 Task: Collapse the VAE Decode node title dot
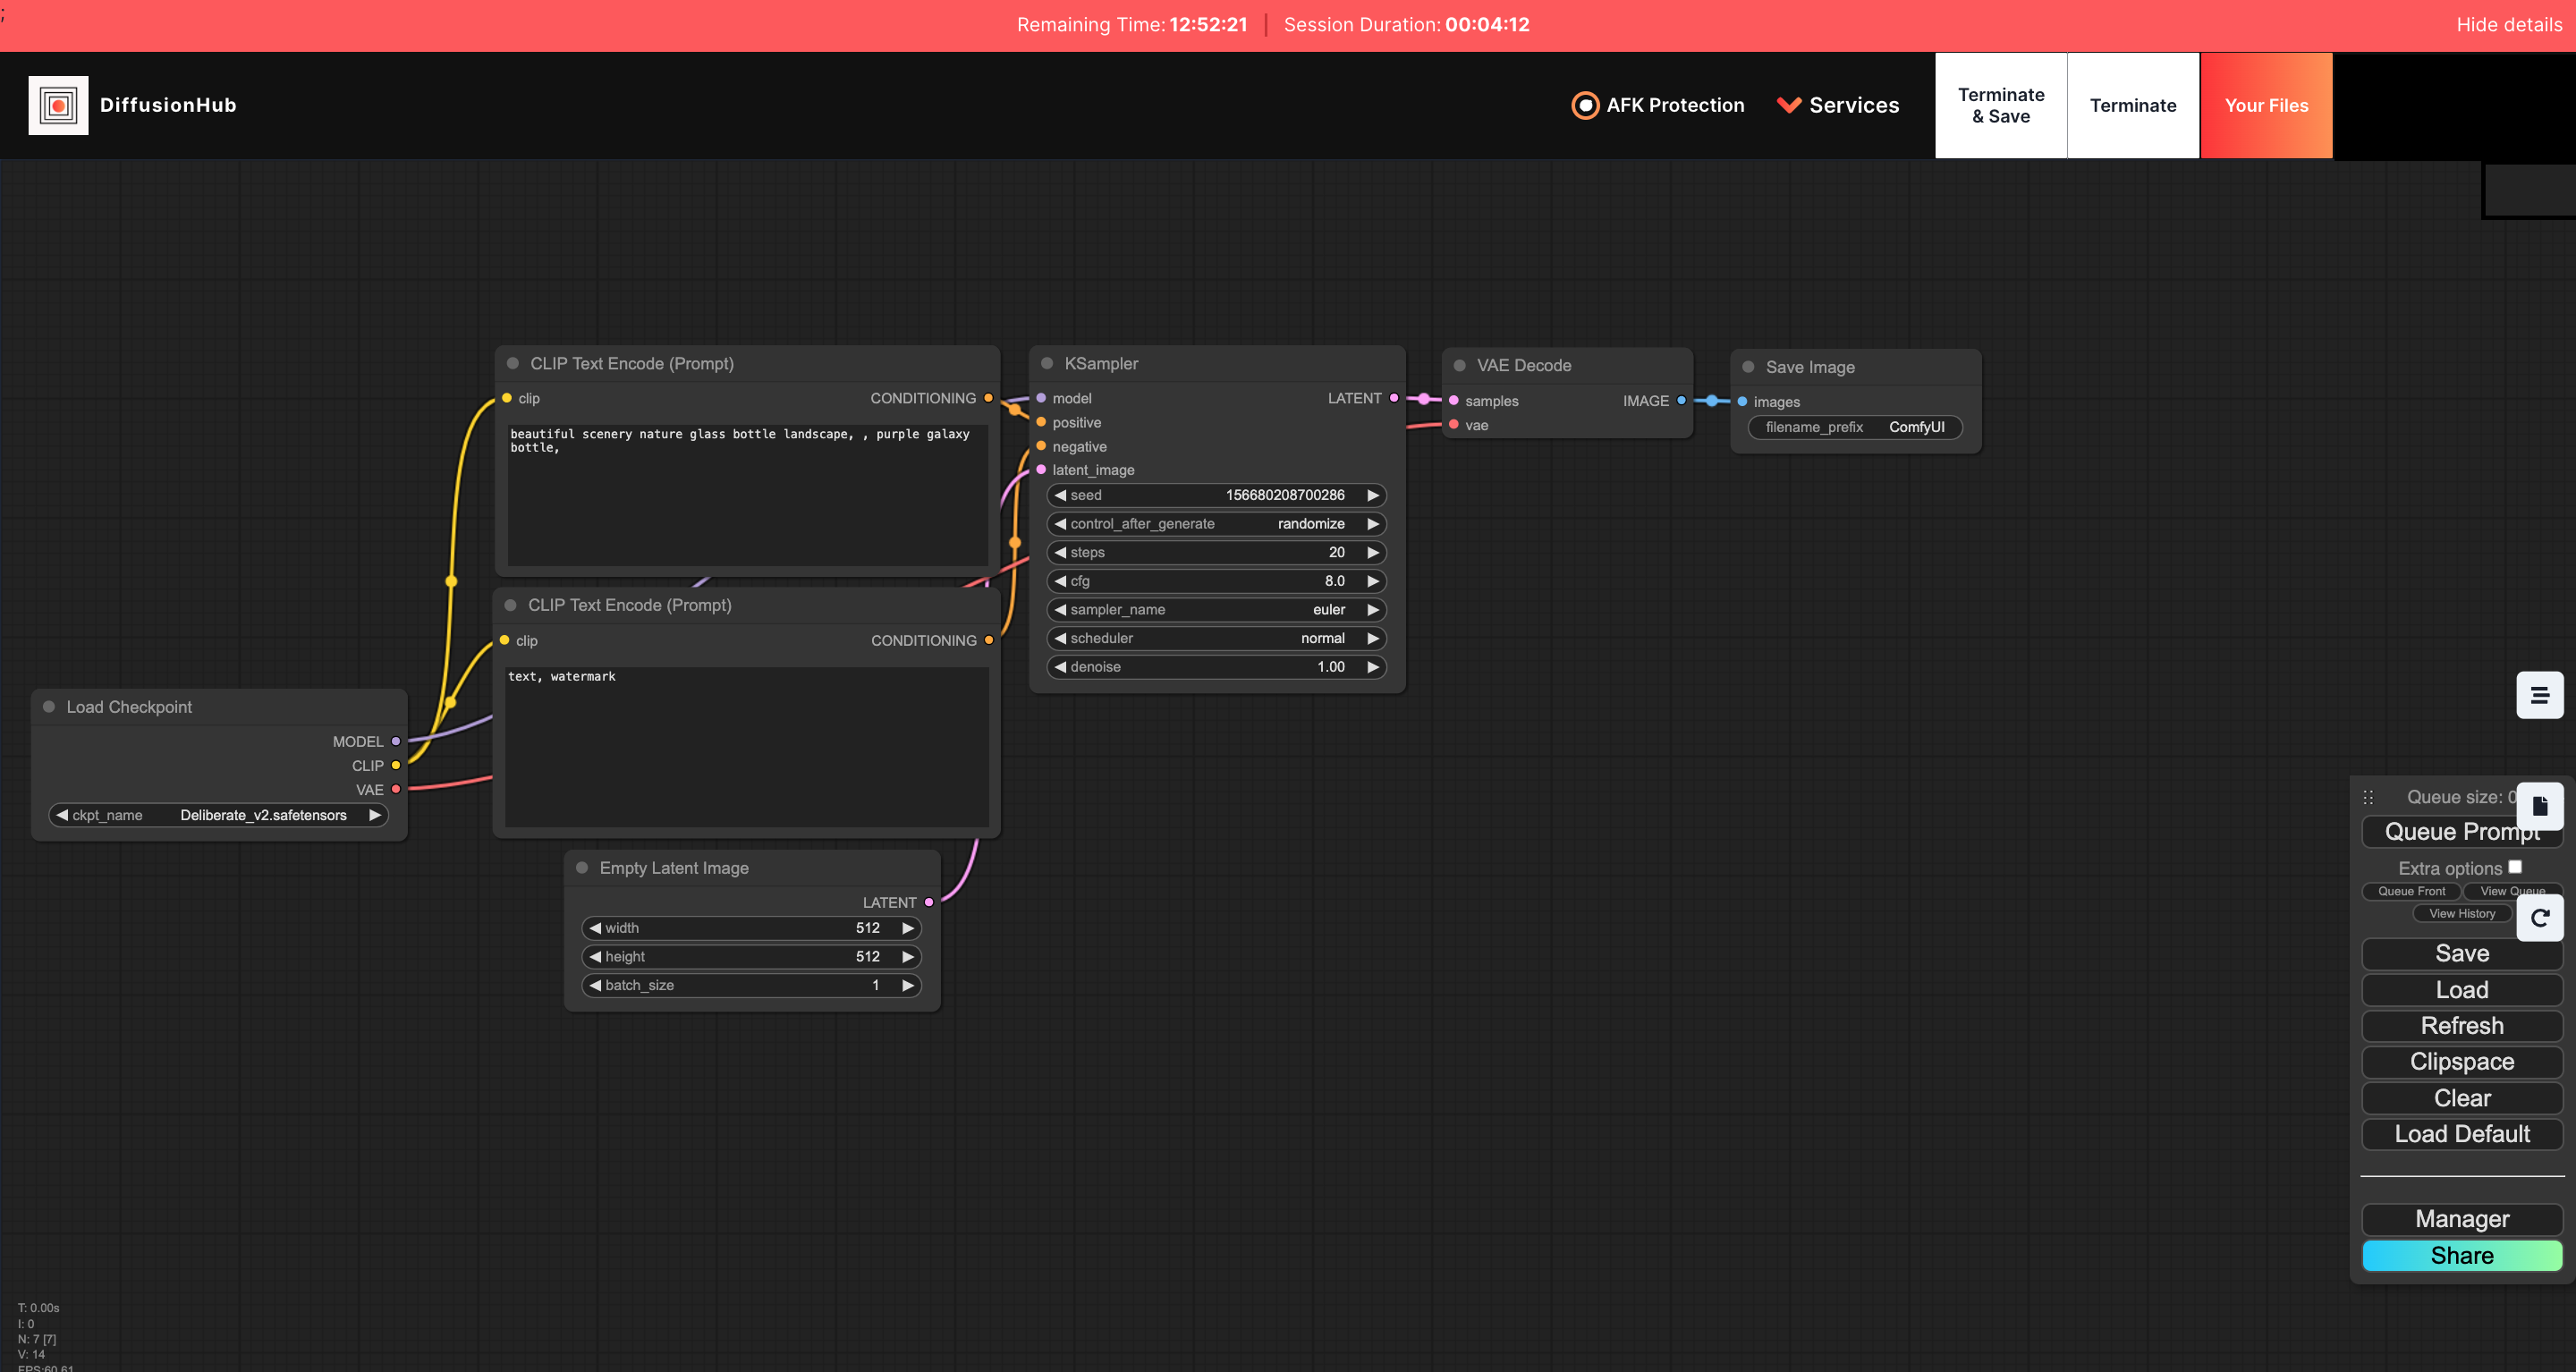point(1459,366)
